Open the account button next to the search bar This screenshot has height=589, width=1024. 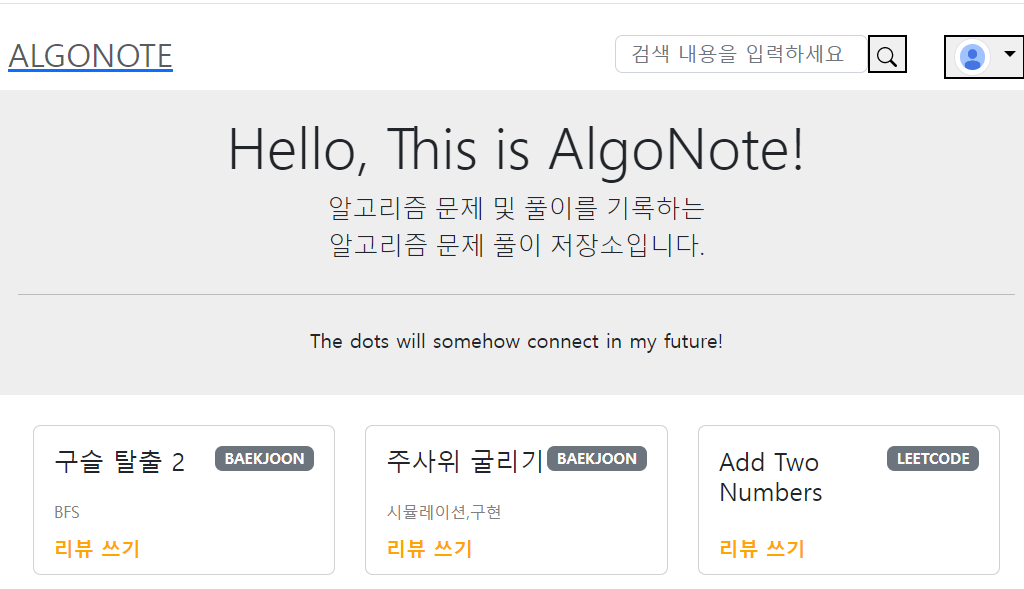(x=983, y=57)
